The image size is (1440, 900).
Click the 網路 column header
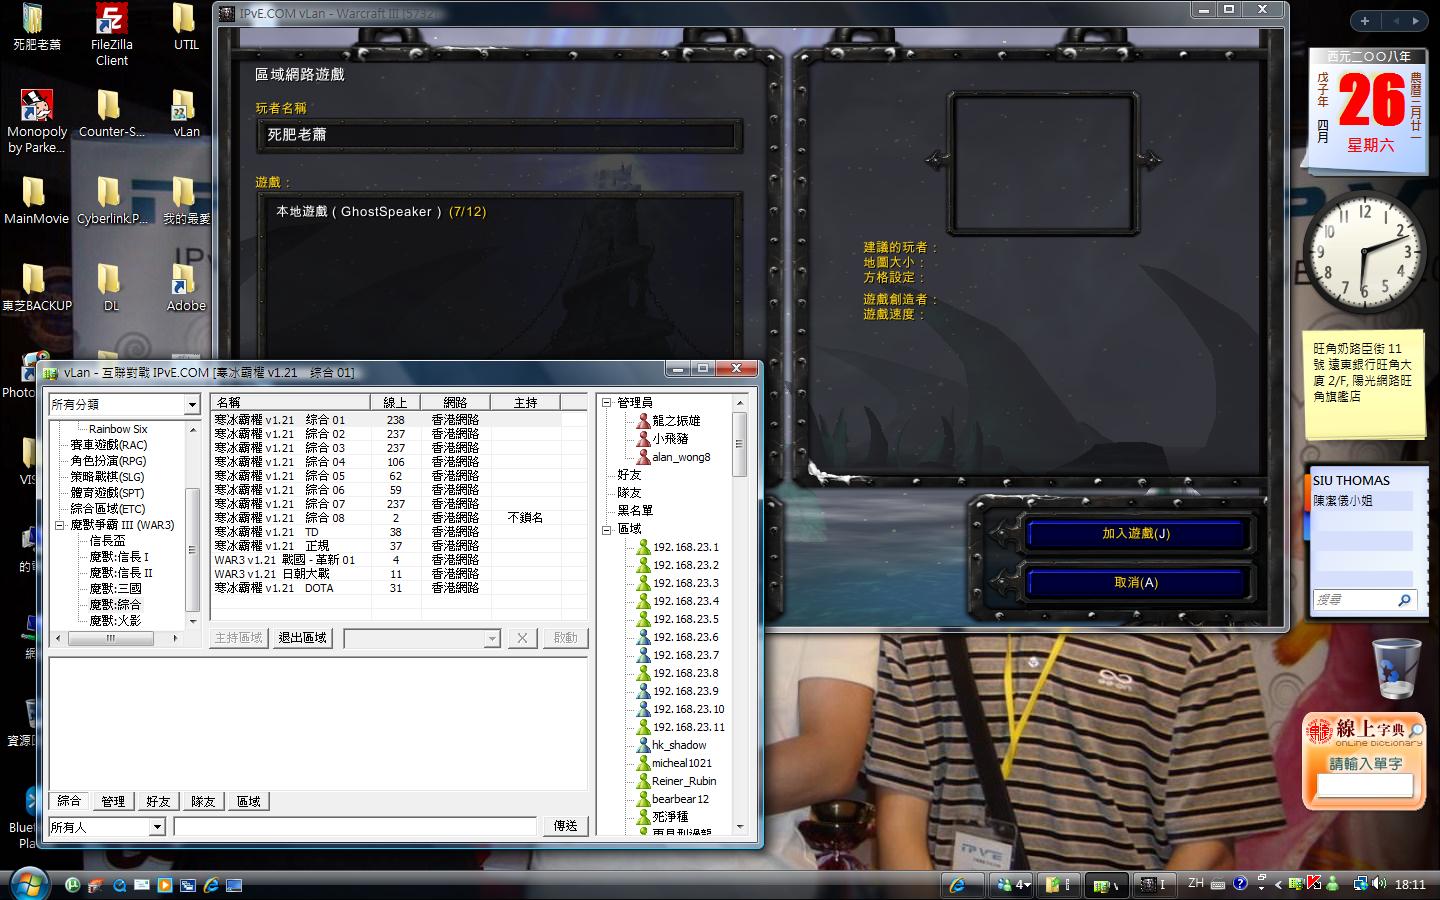[x=455, y=403]
